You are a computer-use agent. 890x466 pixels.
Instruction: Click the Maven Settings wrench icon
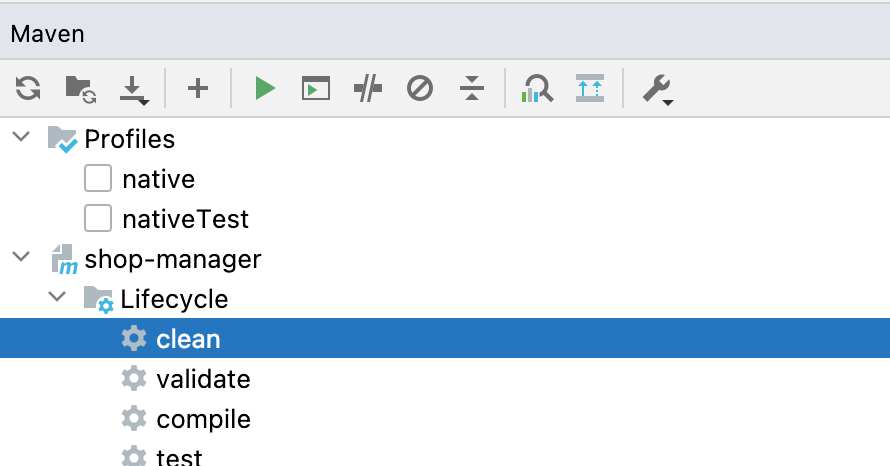click(656, 89)
